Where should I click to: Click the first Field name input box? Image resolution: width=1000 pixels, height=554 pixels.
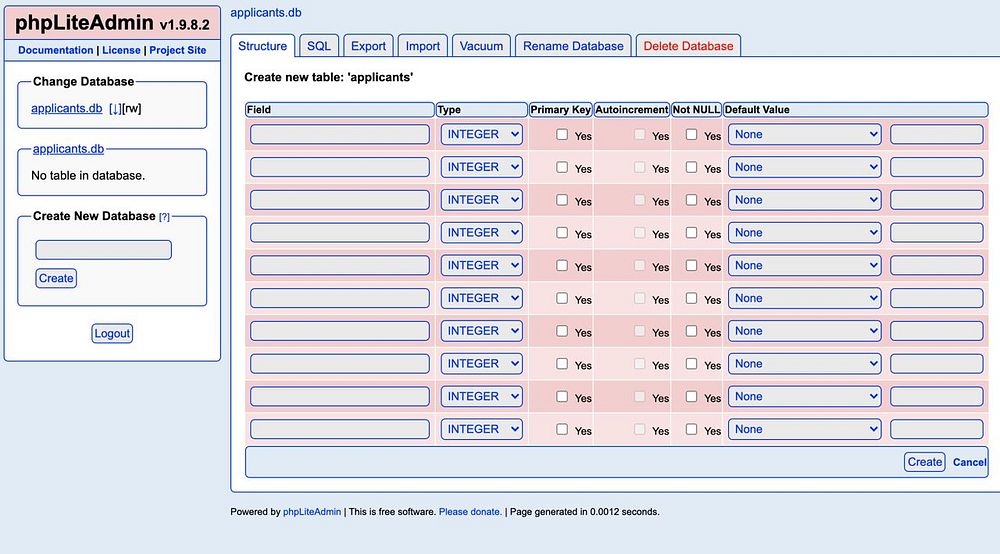340,134
